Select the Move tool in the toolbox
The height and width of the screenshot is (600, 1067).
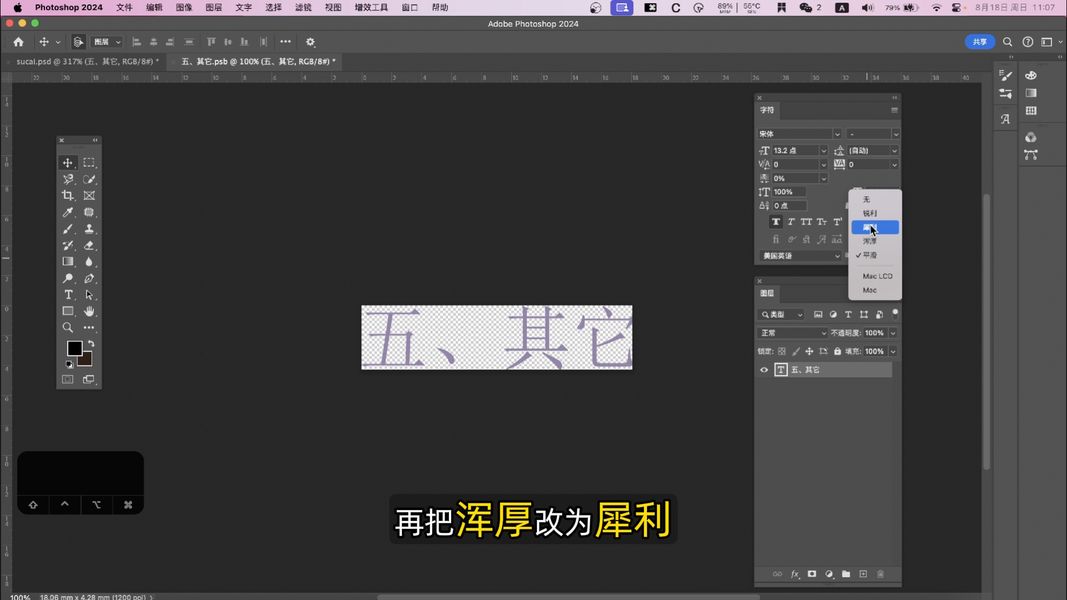67,163
